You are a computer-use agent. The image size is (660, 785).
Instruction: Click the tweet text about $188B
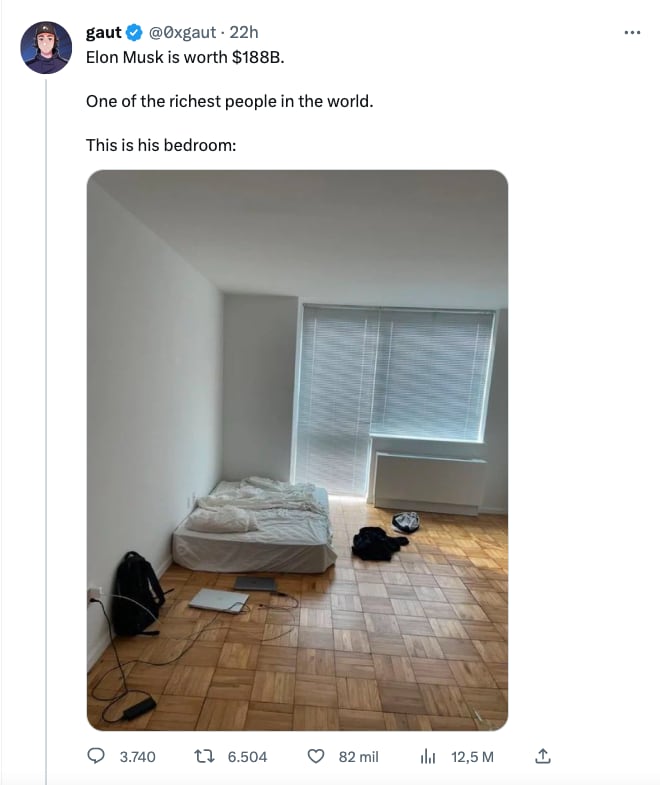[185, 58]
